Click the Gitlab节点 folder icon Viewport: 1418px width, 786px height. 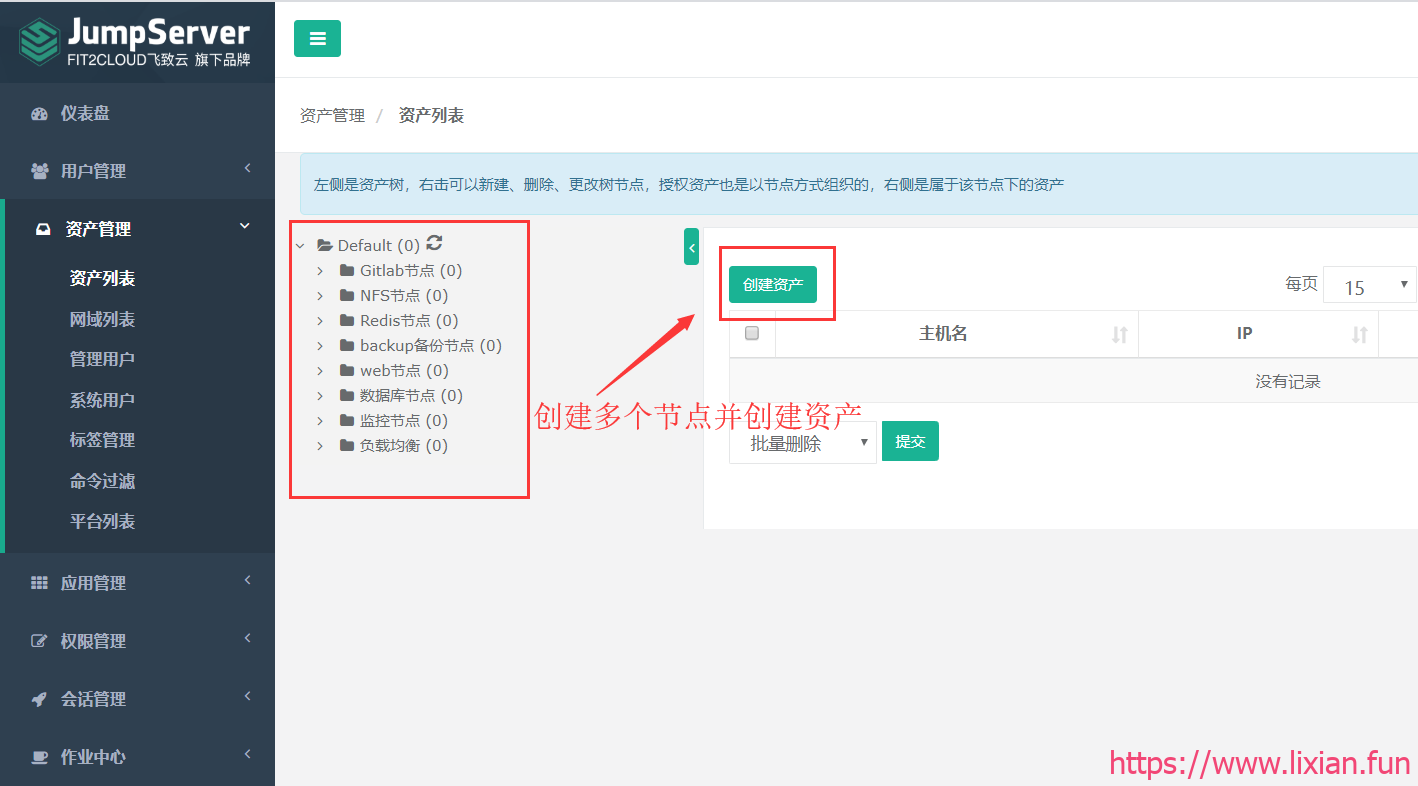(x=347, y=270)
